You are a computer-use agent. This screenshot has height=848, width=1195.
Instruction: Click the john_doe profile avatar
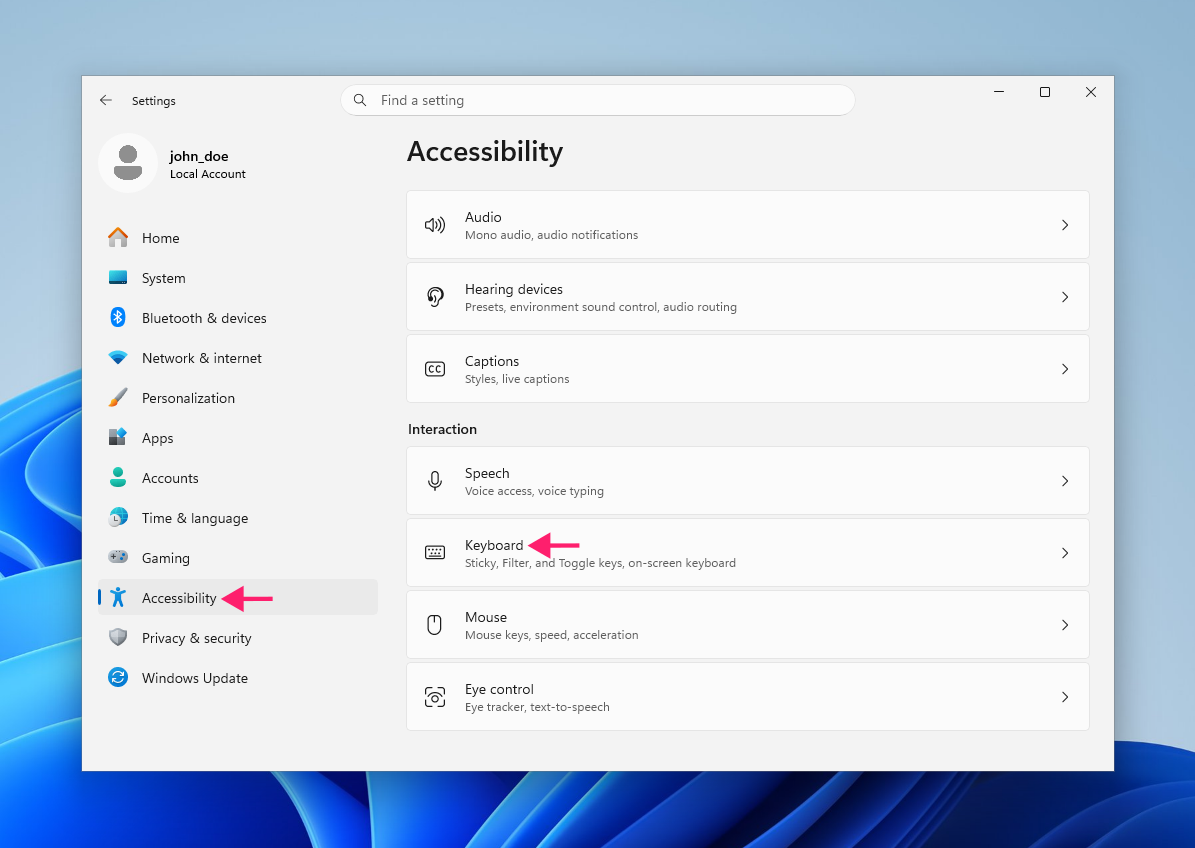[128, 163]
